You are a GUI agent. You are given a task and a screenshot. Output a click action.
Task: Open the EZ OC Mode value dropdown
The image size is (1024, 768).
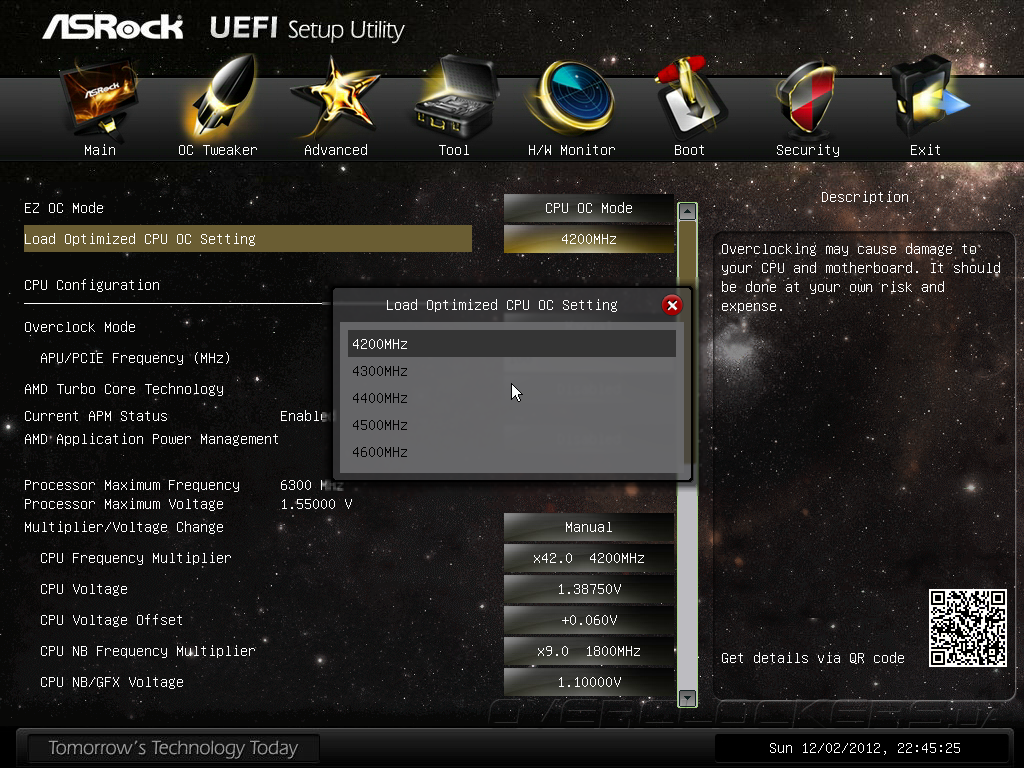(588, 208)
